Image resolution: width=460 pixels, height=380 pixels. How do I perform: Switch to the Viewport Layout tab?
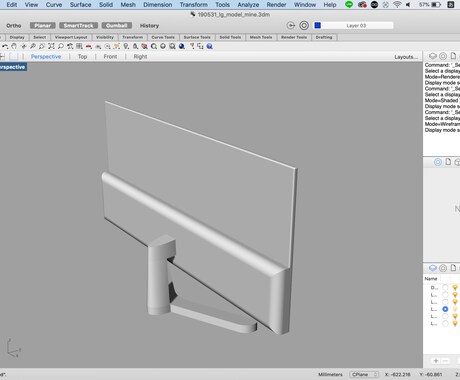(x=71, y=37)
